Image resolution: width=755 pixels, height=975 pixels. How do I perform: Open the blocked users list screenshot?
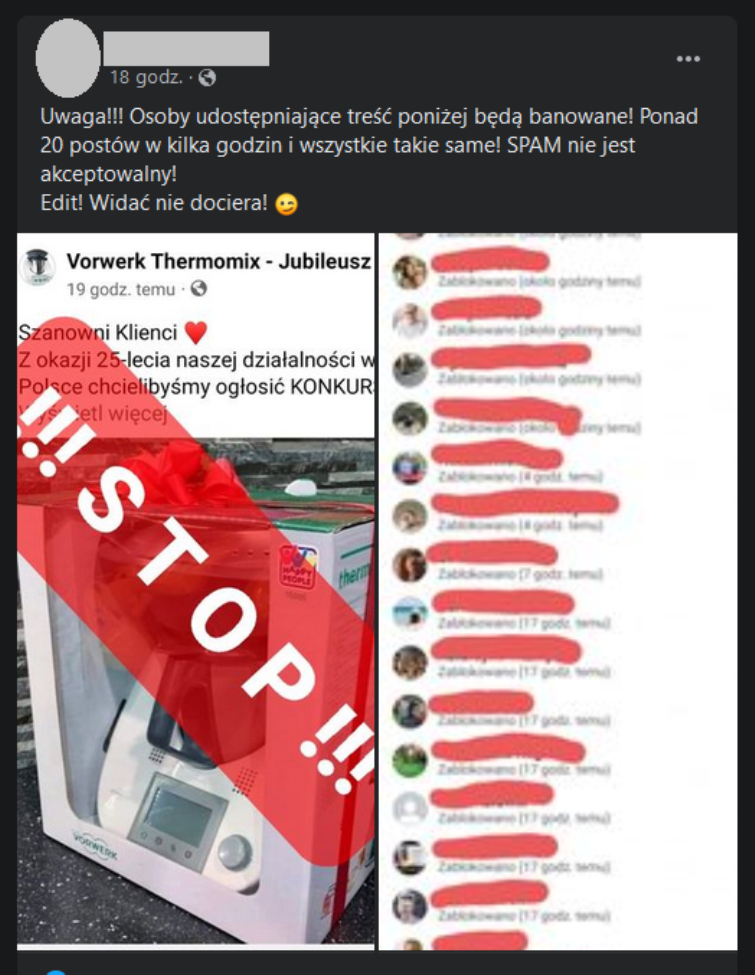tap(558, 591)
